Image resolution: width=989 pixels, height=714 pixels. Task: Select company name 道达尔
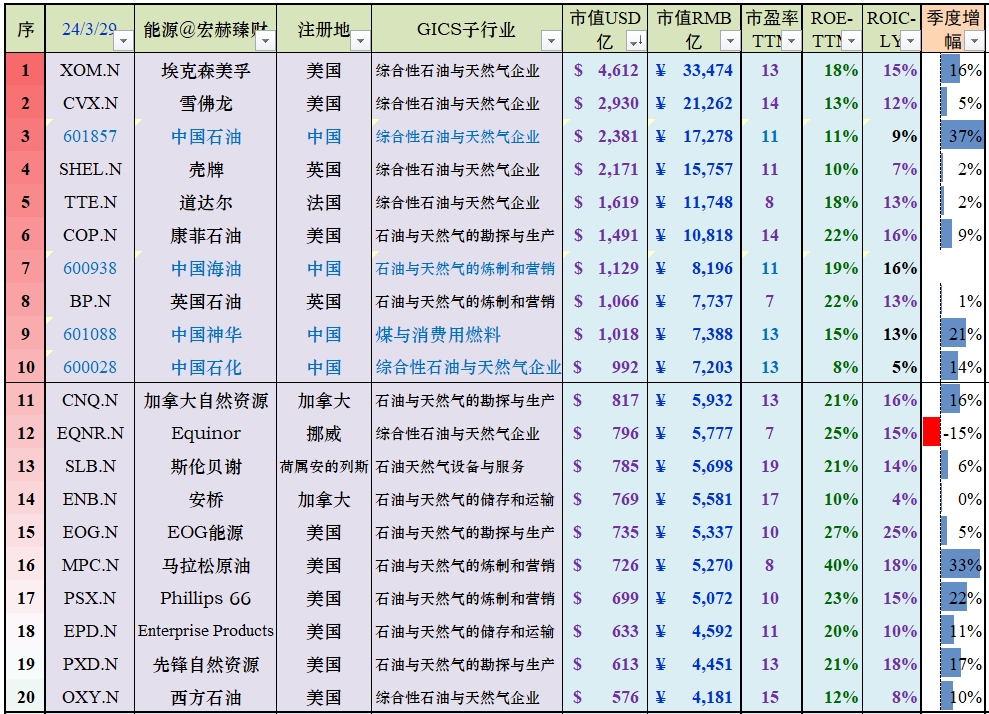click(x=206, y=202)
